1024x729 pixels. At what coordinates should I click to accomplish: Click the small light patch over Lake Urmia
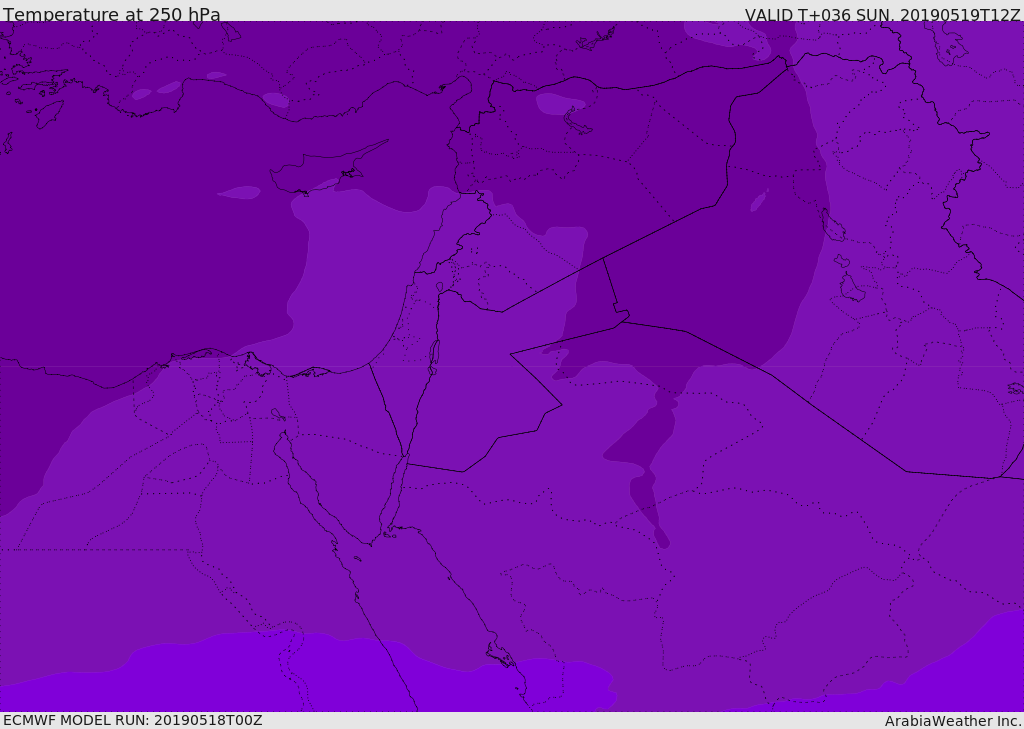click(759, 201)
